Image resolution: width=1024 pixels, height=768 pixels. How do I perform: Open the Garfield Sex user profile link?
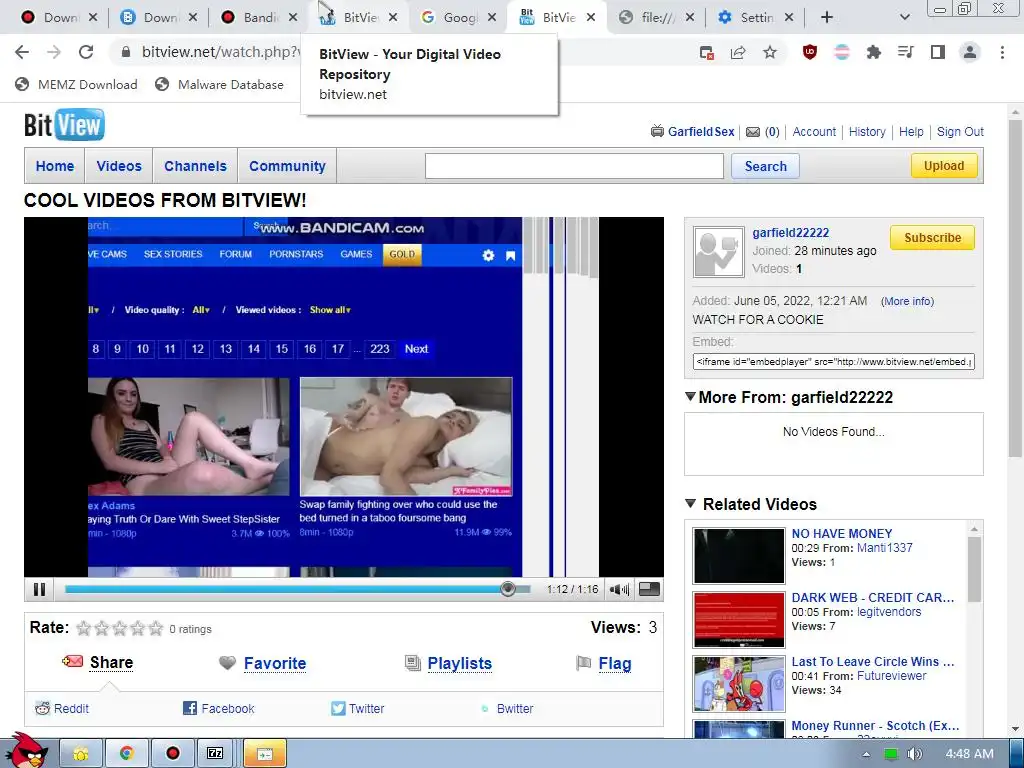pyautogui.click(x=701, y=131)
